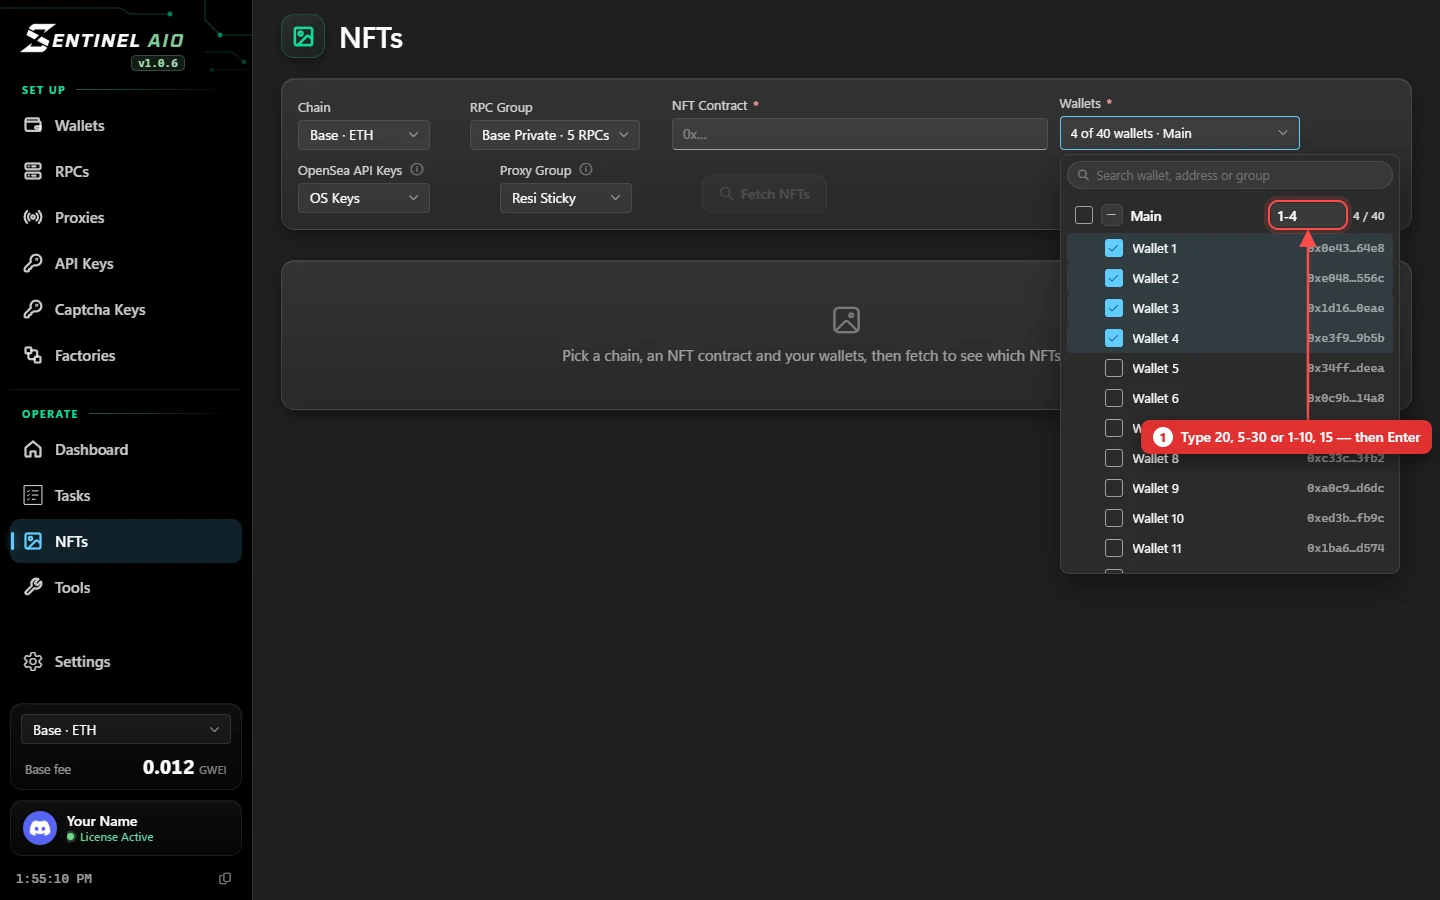This screenshot has height=900, width=1440.
Task: Open the RPC Group dropdown
Action: [x=555, y=135]
